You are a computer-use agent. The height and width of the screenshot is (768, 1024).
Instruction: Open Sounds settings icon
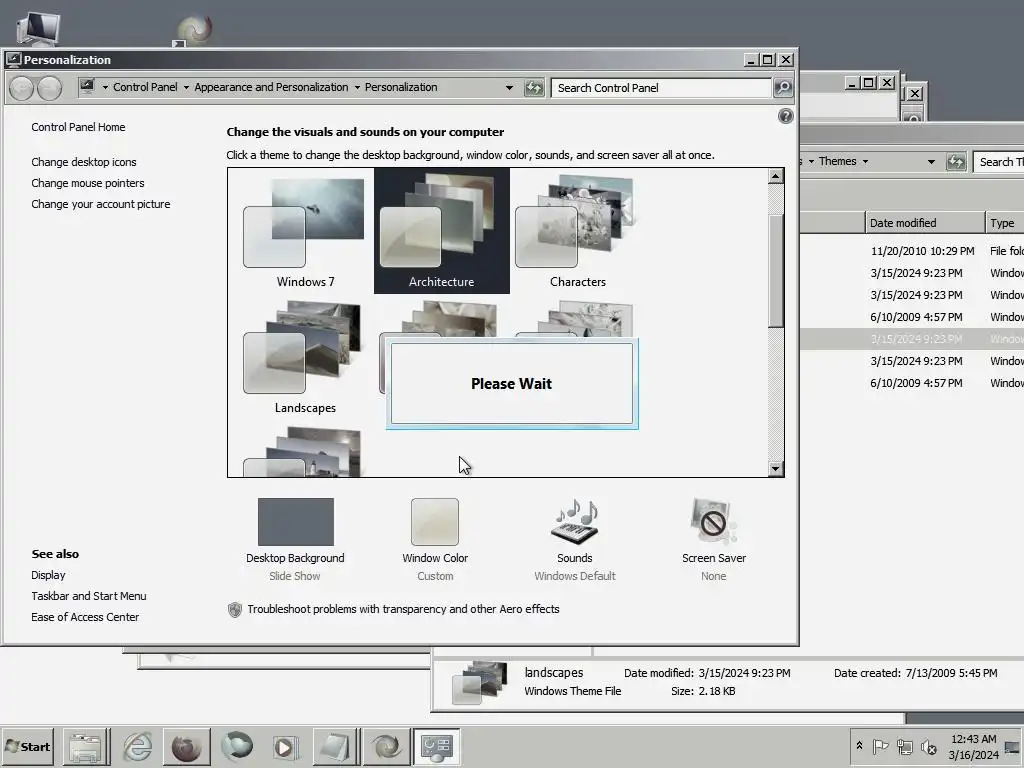(575, 522)
